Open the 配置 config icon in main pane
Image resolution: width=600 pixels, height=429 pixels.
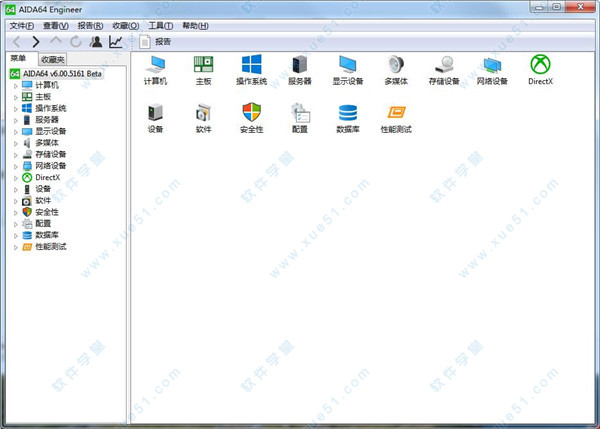(300, 118)
